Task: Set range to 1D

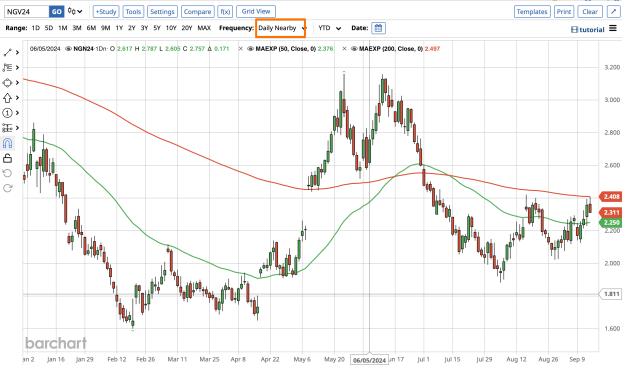Action: click(x=35, y=28)
